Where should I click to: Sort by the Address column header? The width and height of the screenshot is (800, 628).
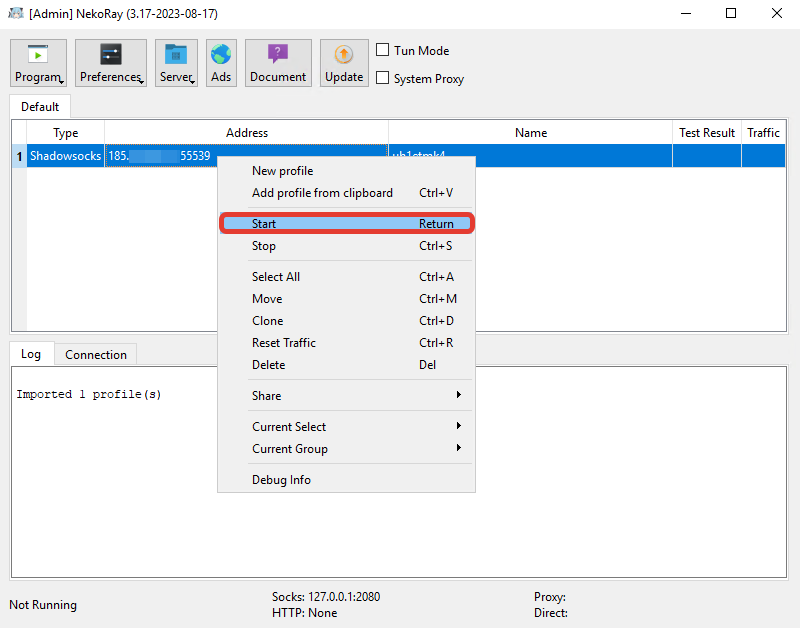tap(246, 133)
